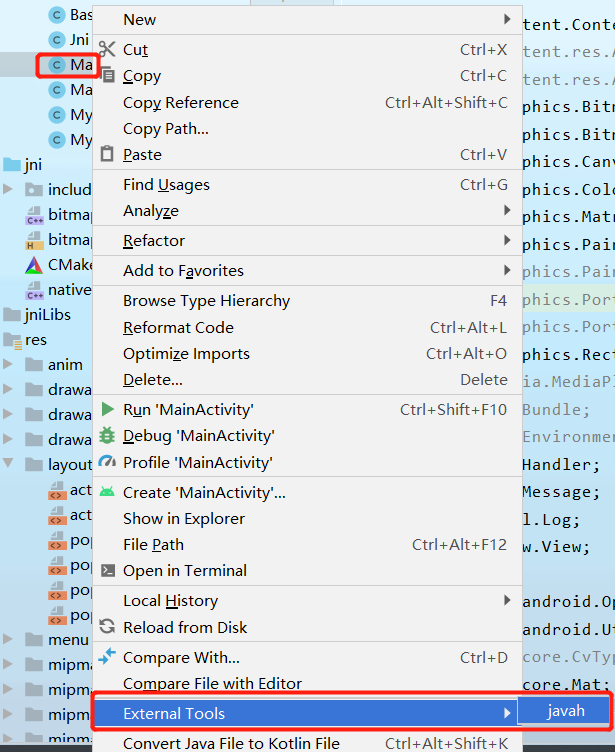This screenshot has width=615, height=752.
Task: Choose Copy Reference
Action: 307,102
